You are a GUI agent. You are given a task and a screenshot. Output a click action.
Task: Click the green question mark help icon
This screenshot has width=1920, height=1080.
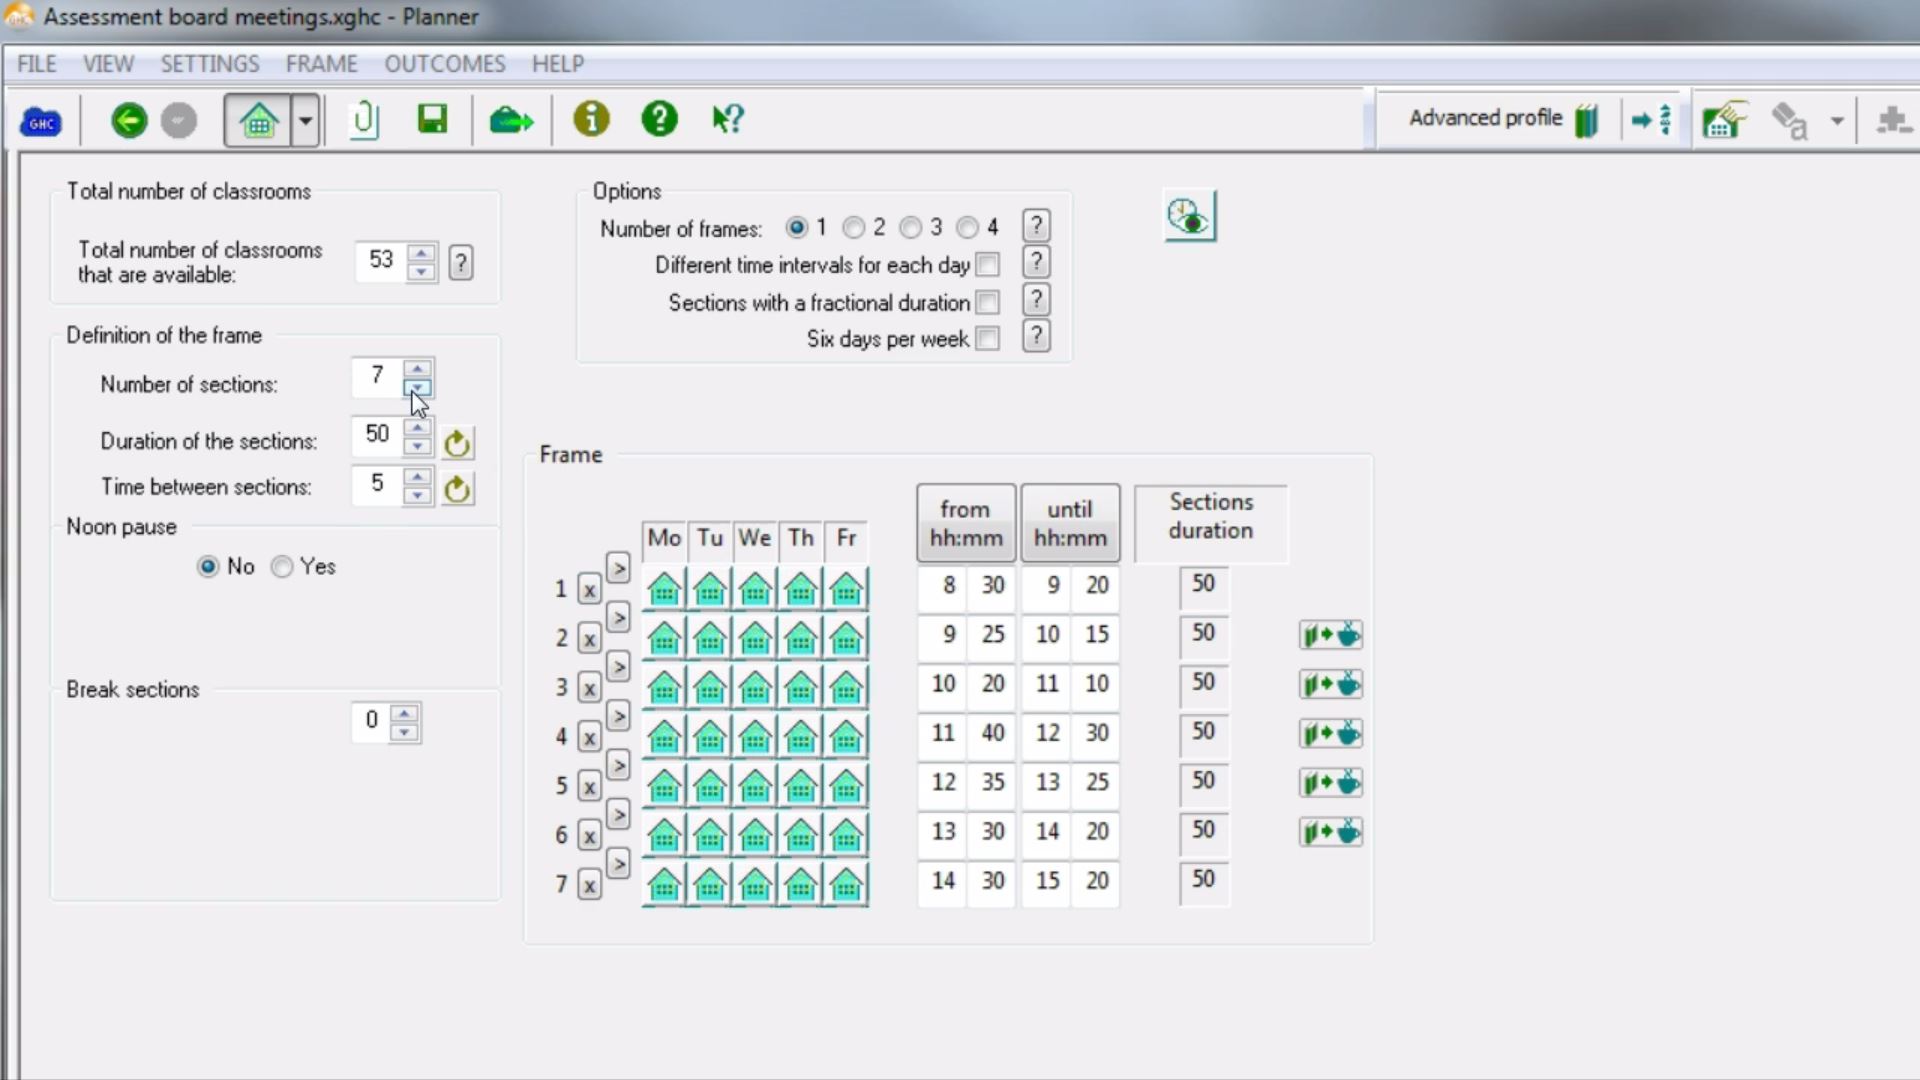tap(659, 119)
